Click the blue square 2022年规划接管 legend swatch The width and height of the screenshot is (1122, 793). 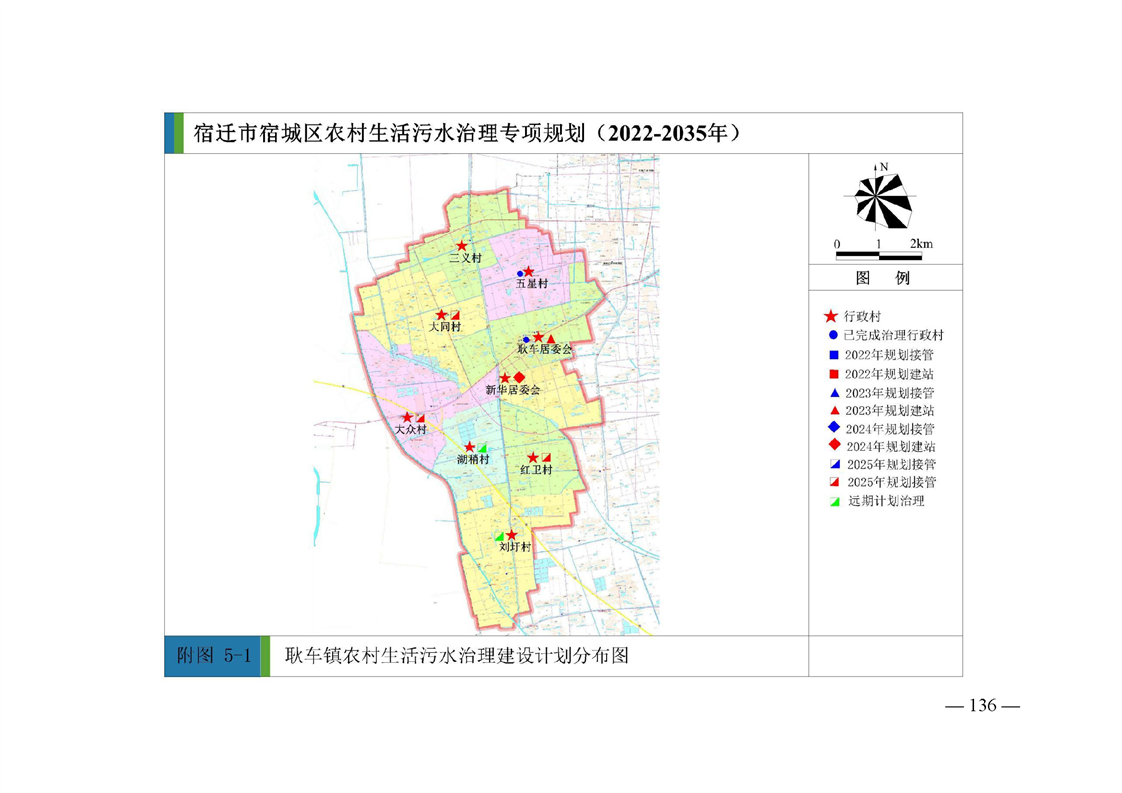831,354
